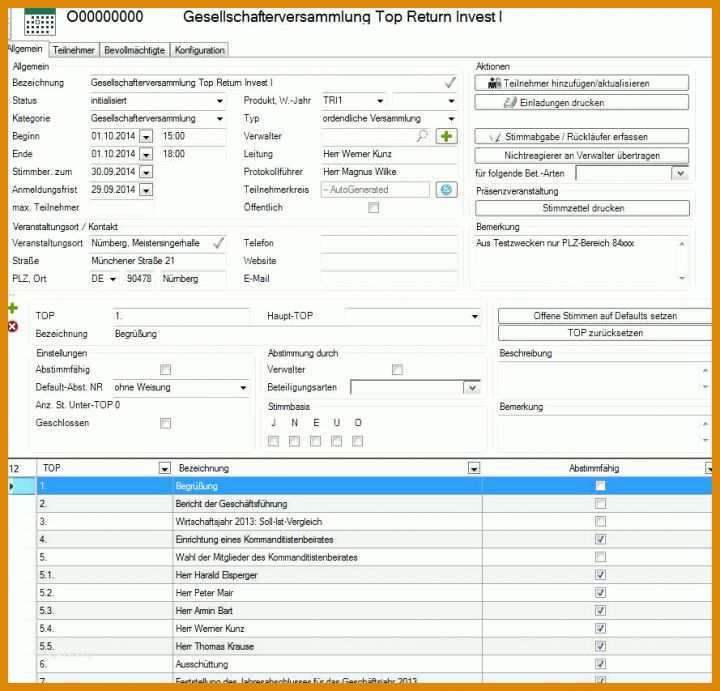Check the E Stimmbasis checkbox
The image size is (720, 691).
click(315, 441)
